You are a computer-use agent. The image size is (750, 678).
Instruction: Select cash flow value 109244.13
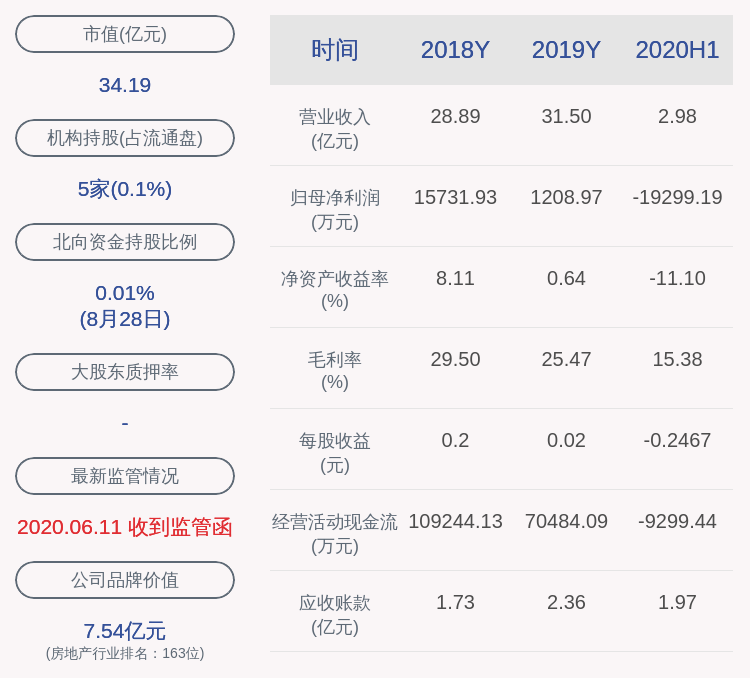455,521
